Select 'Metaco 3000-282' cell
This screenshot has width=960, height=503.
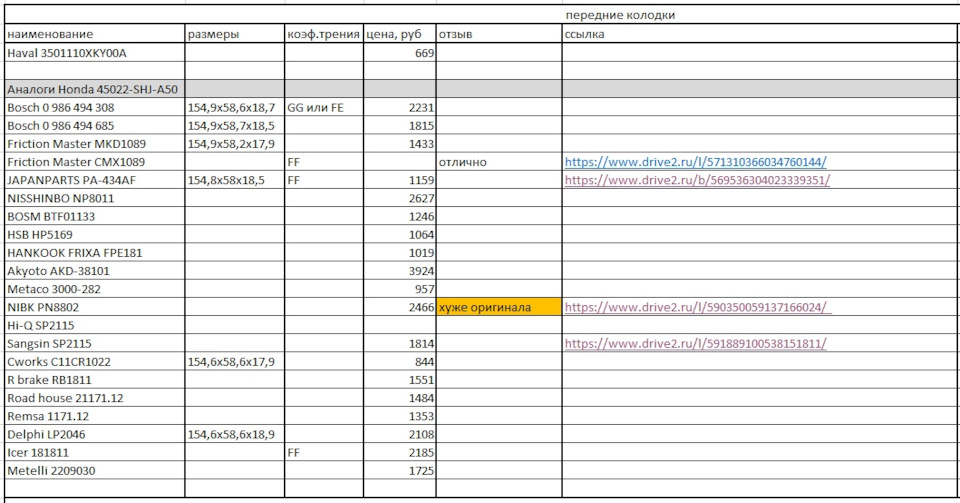click(x=94, y=289)
